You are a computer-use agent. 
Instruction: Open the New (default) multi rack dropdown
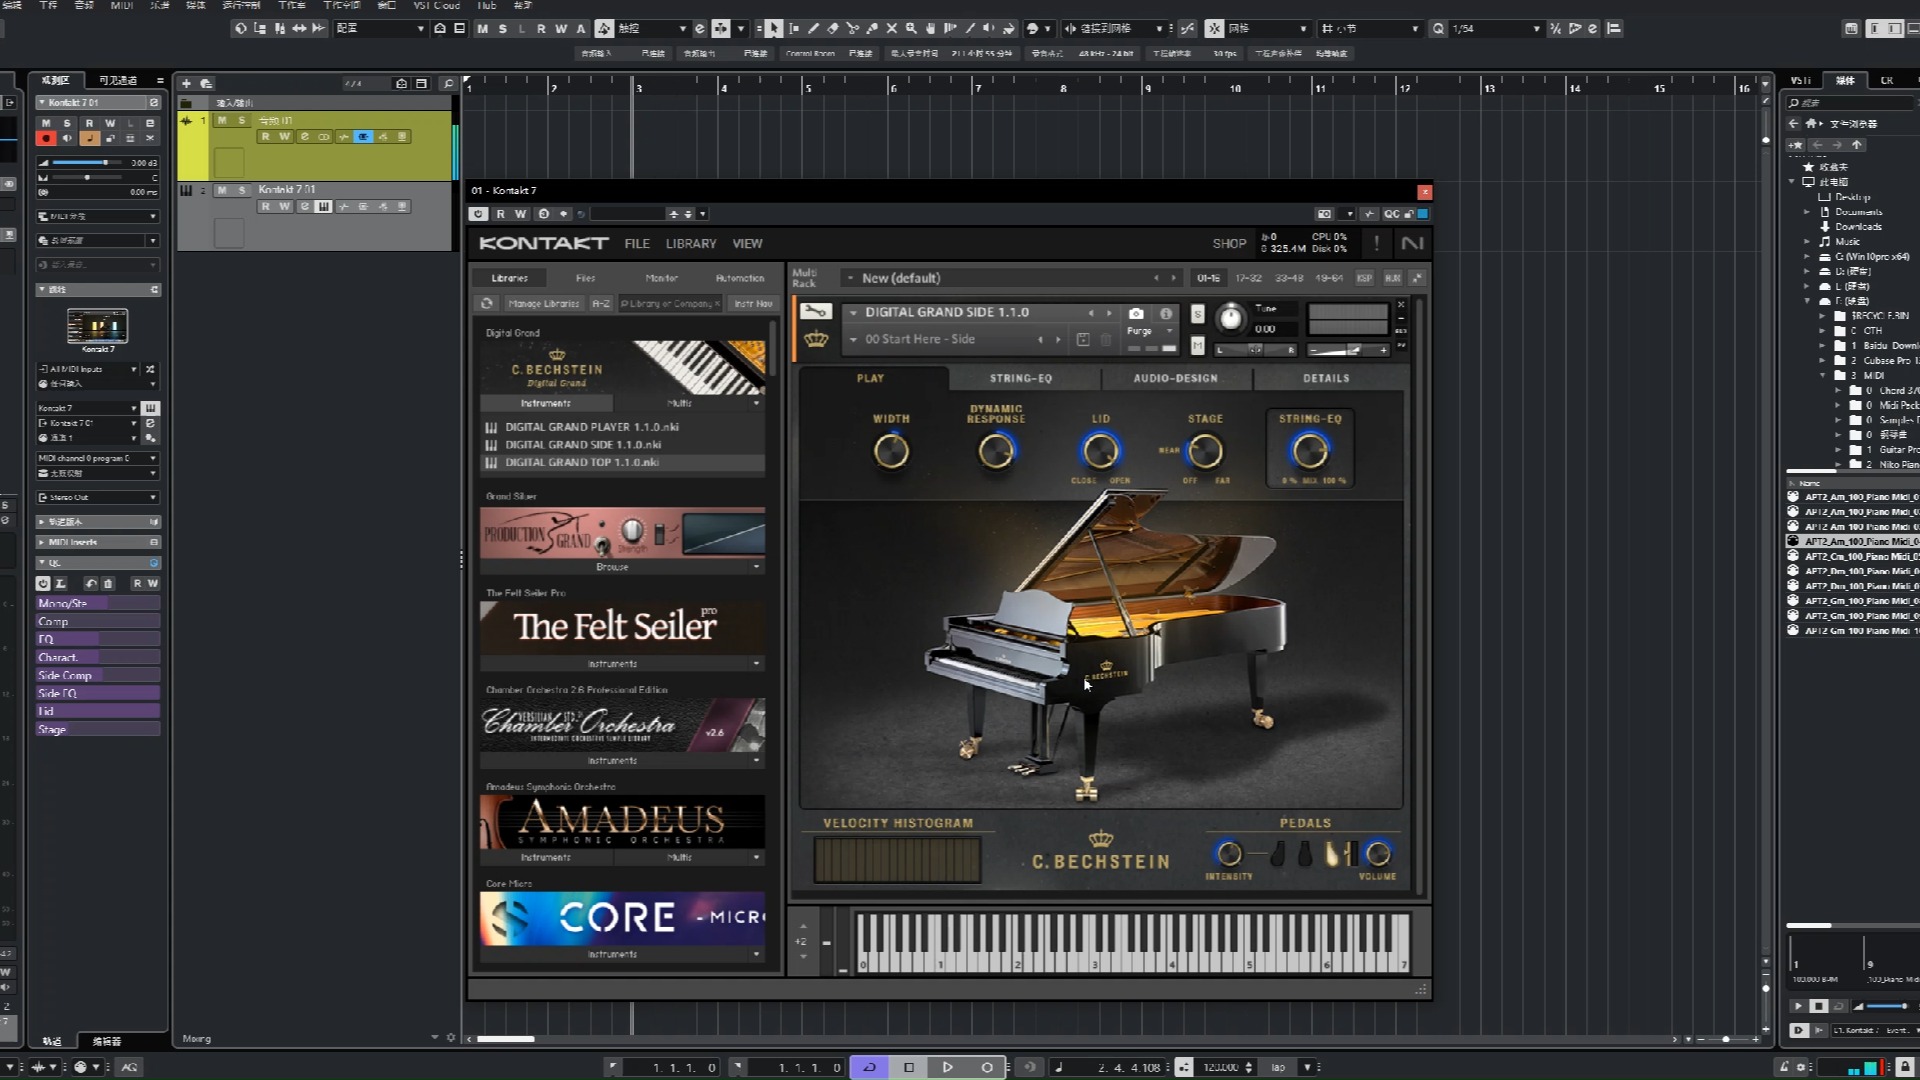(x=851, y=278)
